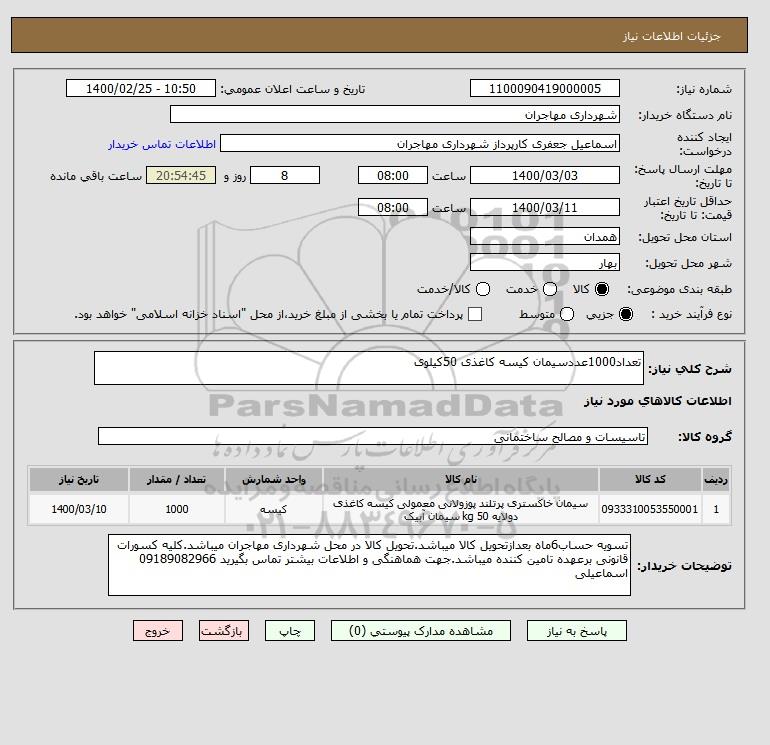The width and height of the screenshot is (770, 745).
Task: Click the buyer name field شهرداری مهاجران
Action: 395,114
